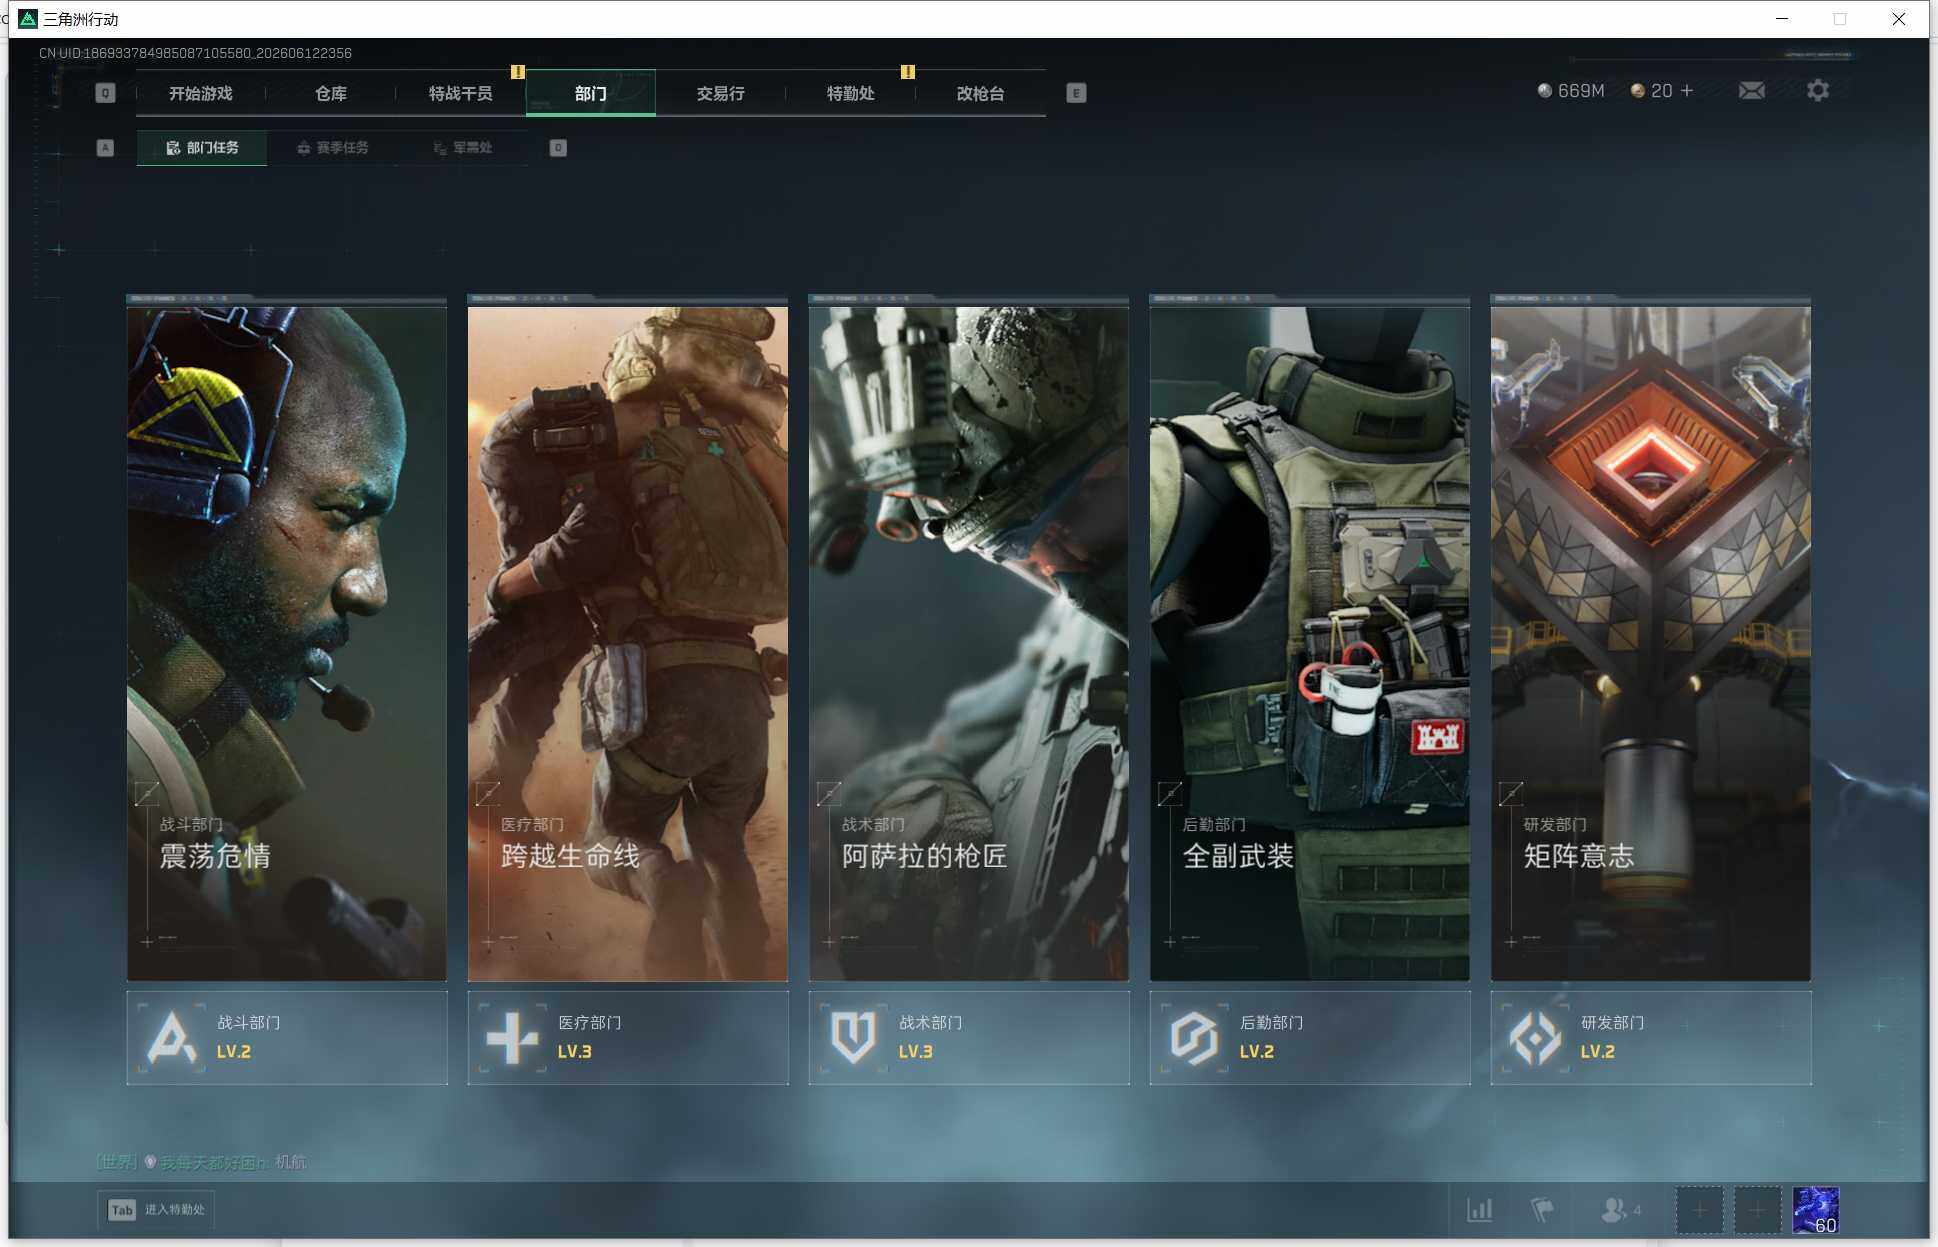Open the 特战干员 tab
Image resolution: width=1938 pixels, height=1247 pixels.
click(x=460, y=93)
